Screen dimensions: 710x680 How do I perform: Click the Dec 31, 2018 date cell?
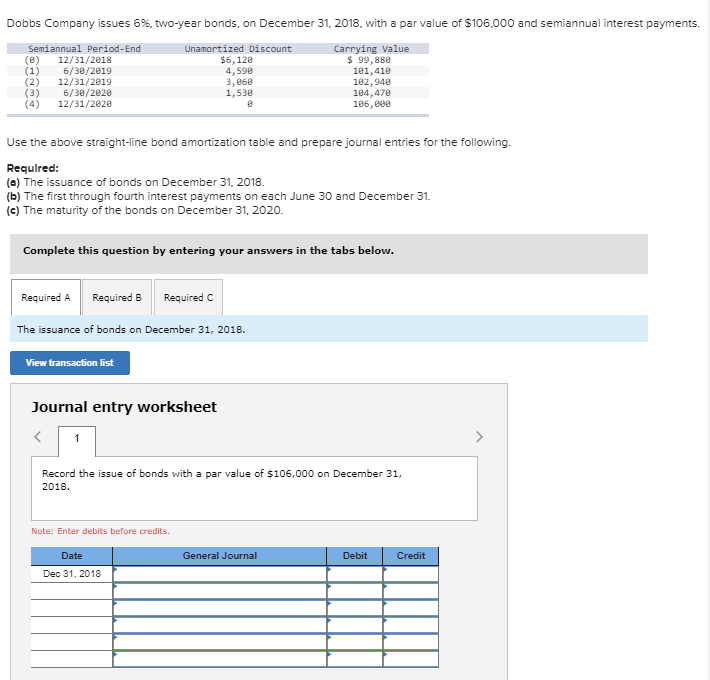[72, 574]
